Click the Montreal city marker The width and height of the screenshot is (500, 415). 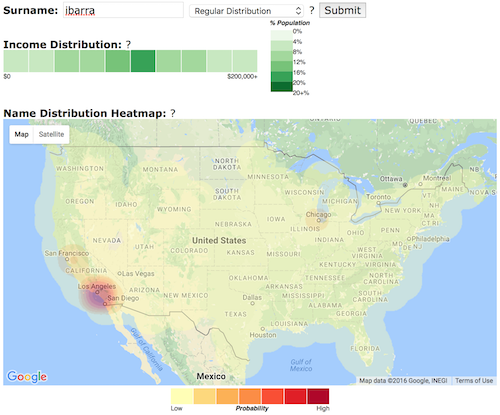420,184
